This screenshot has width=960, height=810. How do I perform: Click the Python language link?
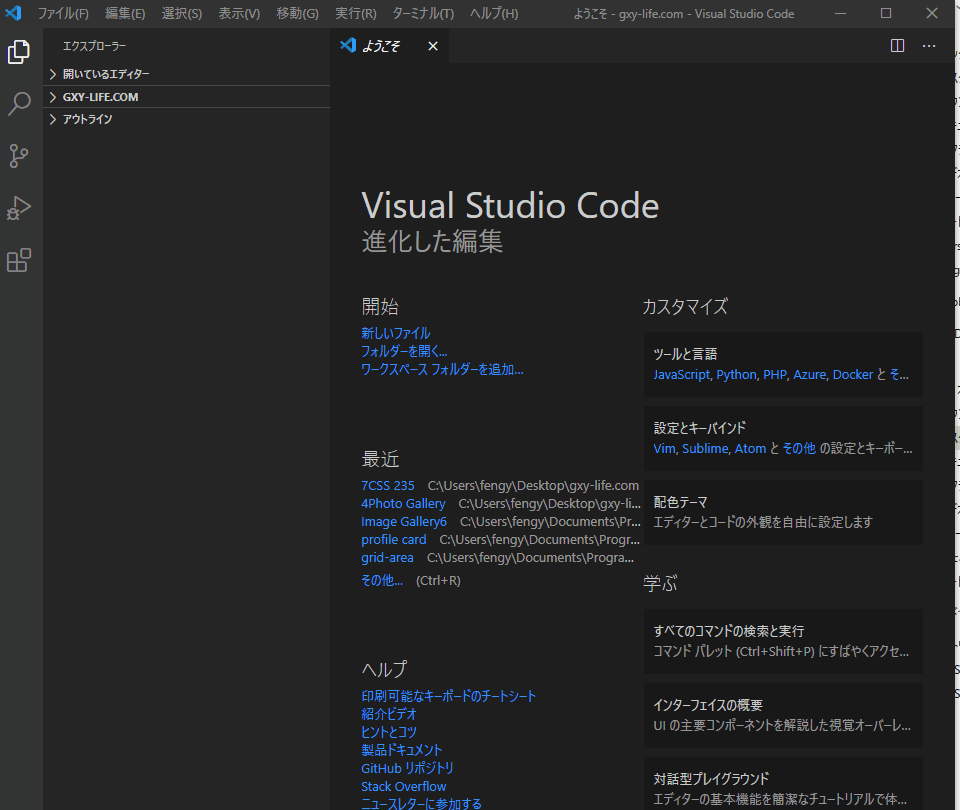point(736,374)
